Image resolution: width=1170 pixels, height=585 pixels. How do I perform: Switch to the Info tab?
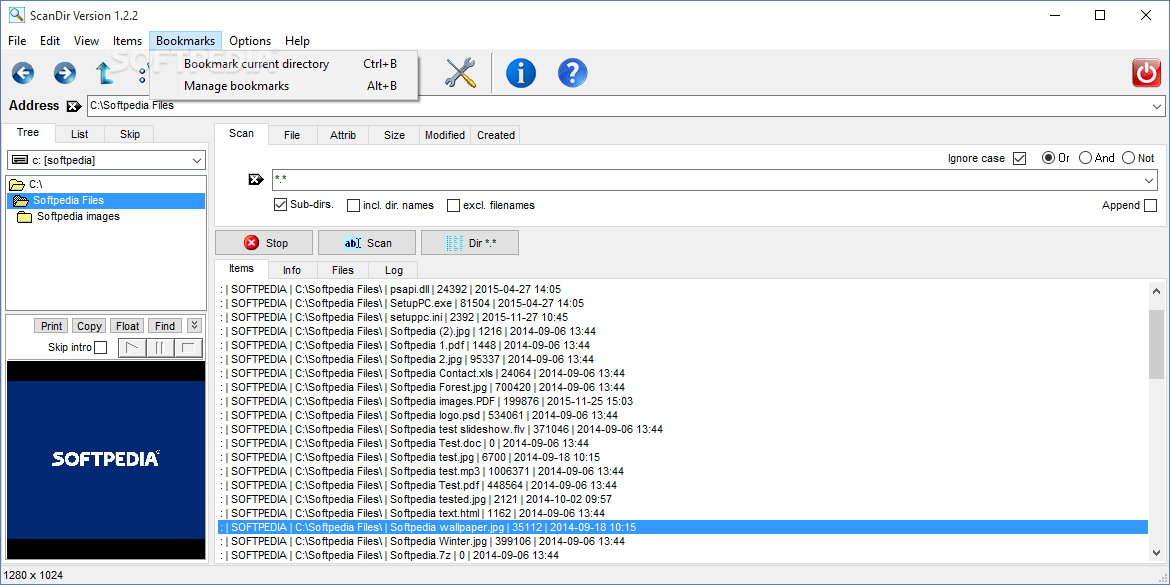pos(292,270)
